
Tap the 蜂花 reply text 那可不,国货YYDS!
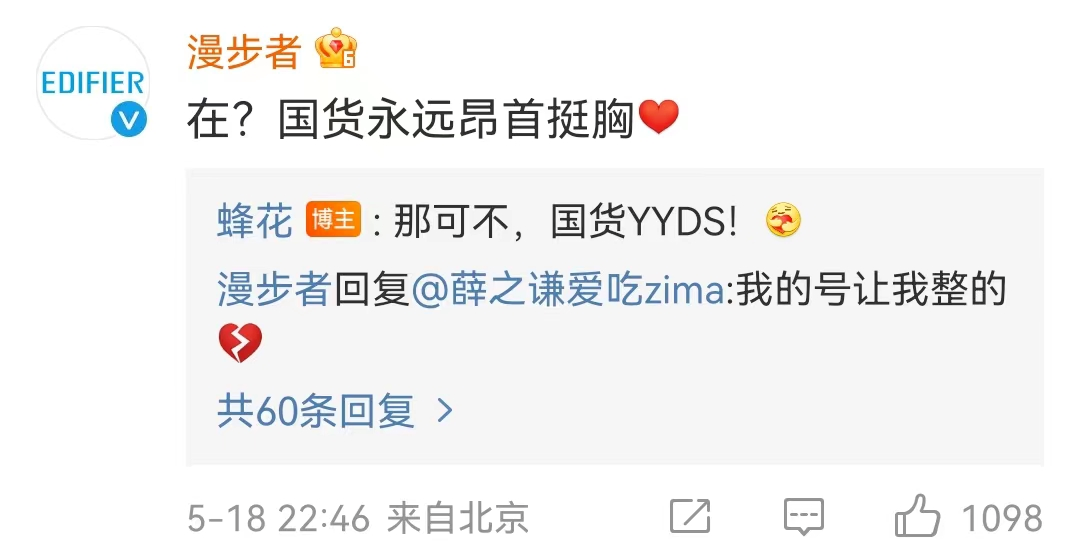pyautogui.click(x=565, y=221)
